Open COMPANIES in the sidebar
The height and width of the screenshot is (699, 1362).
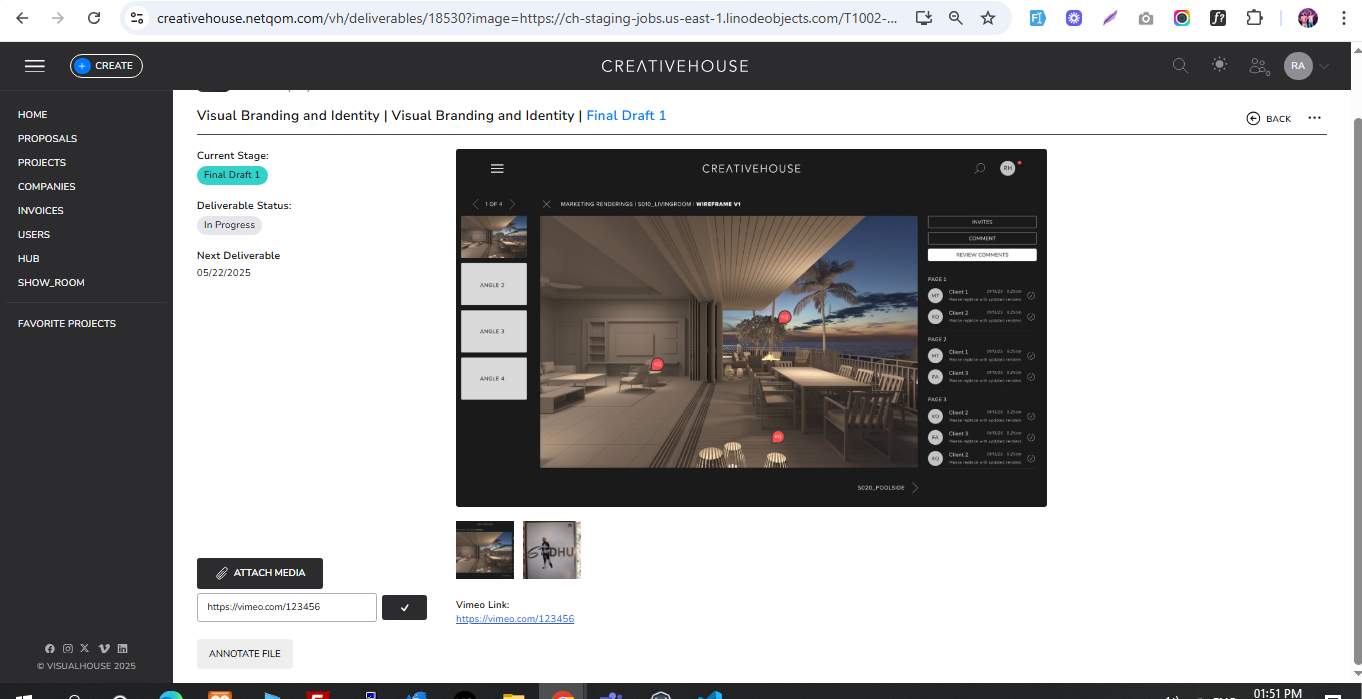(x=46, y=187)
